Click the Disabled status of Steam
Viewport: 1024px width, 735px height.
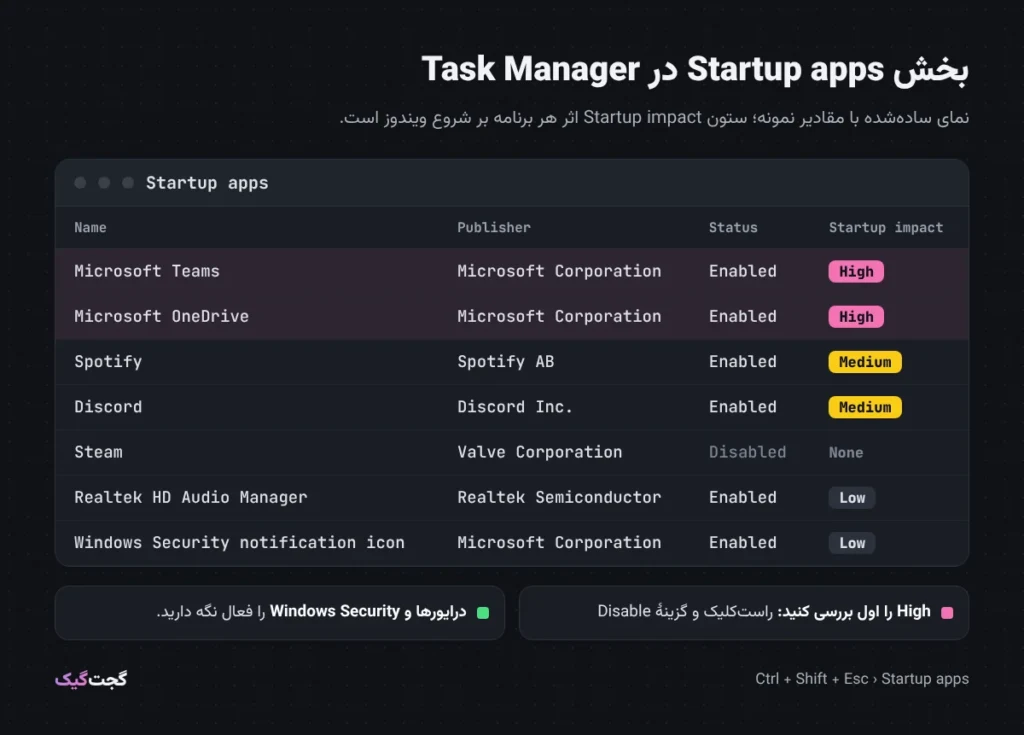click(x=747, y=452)
